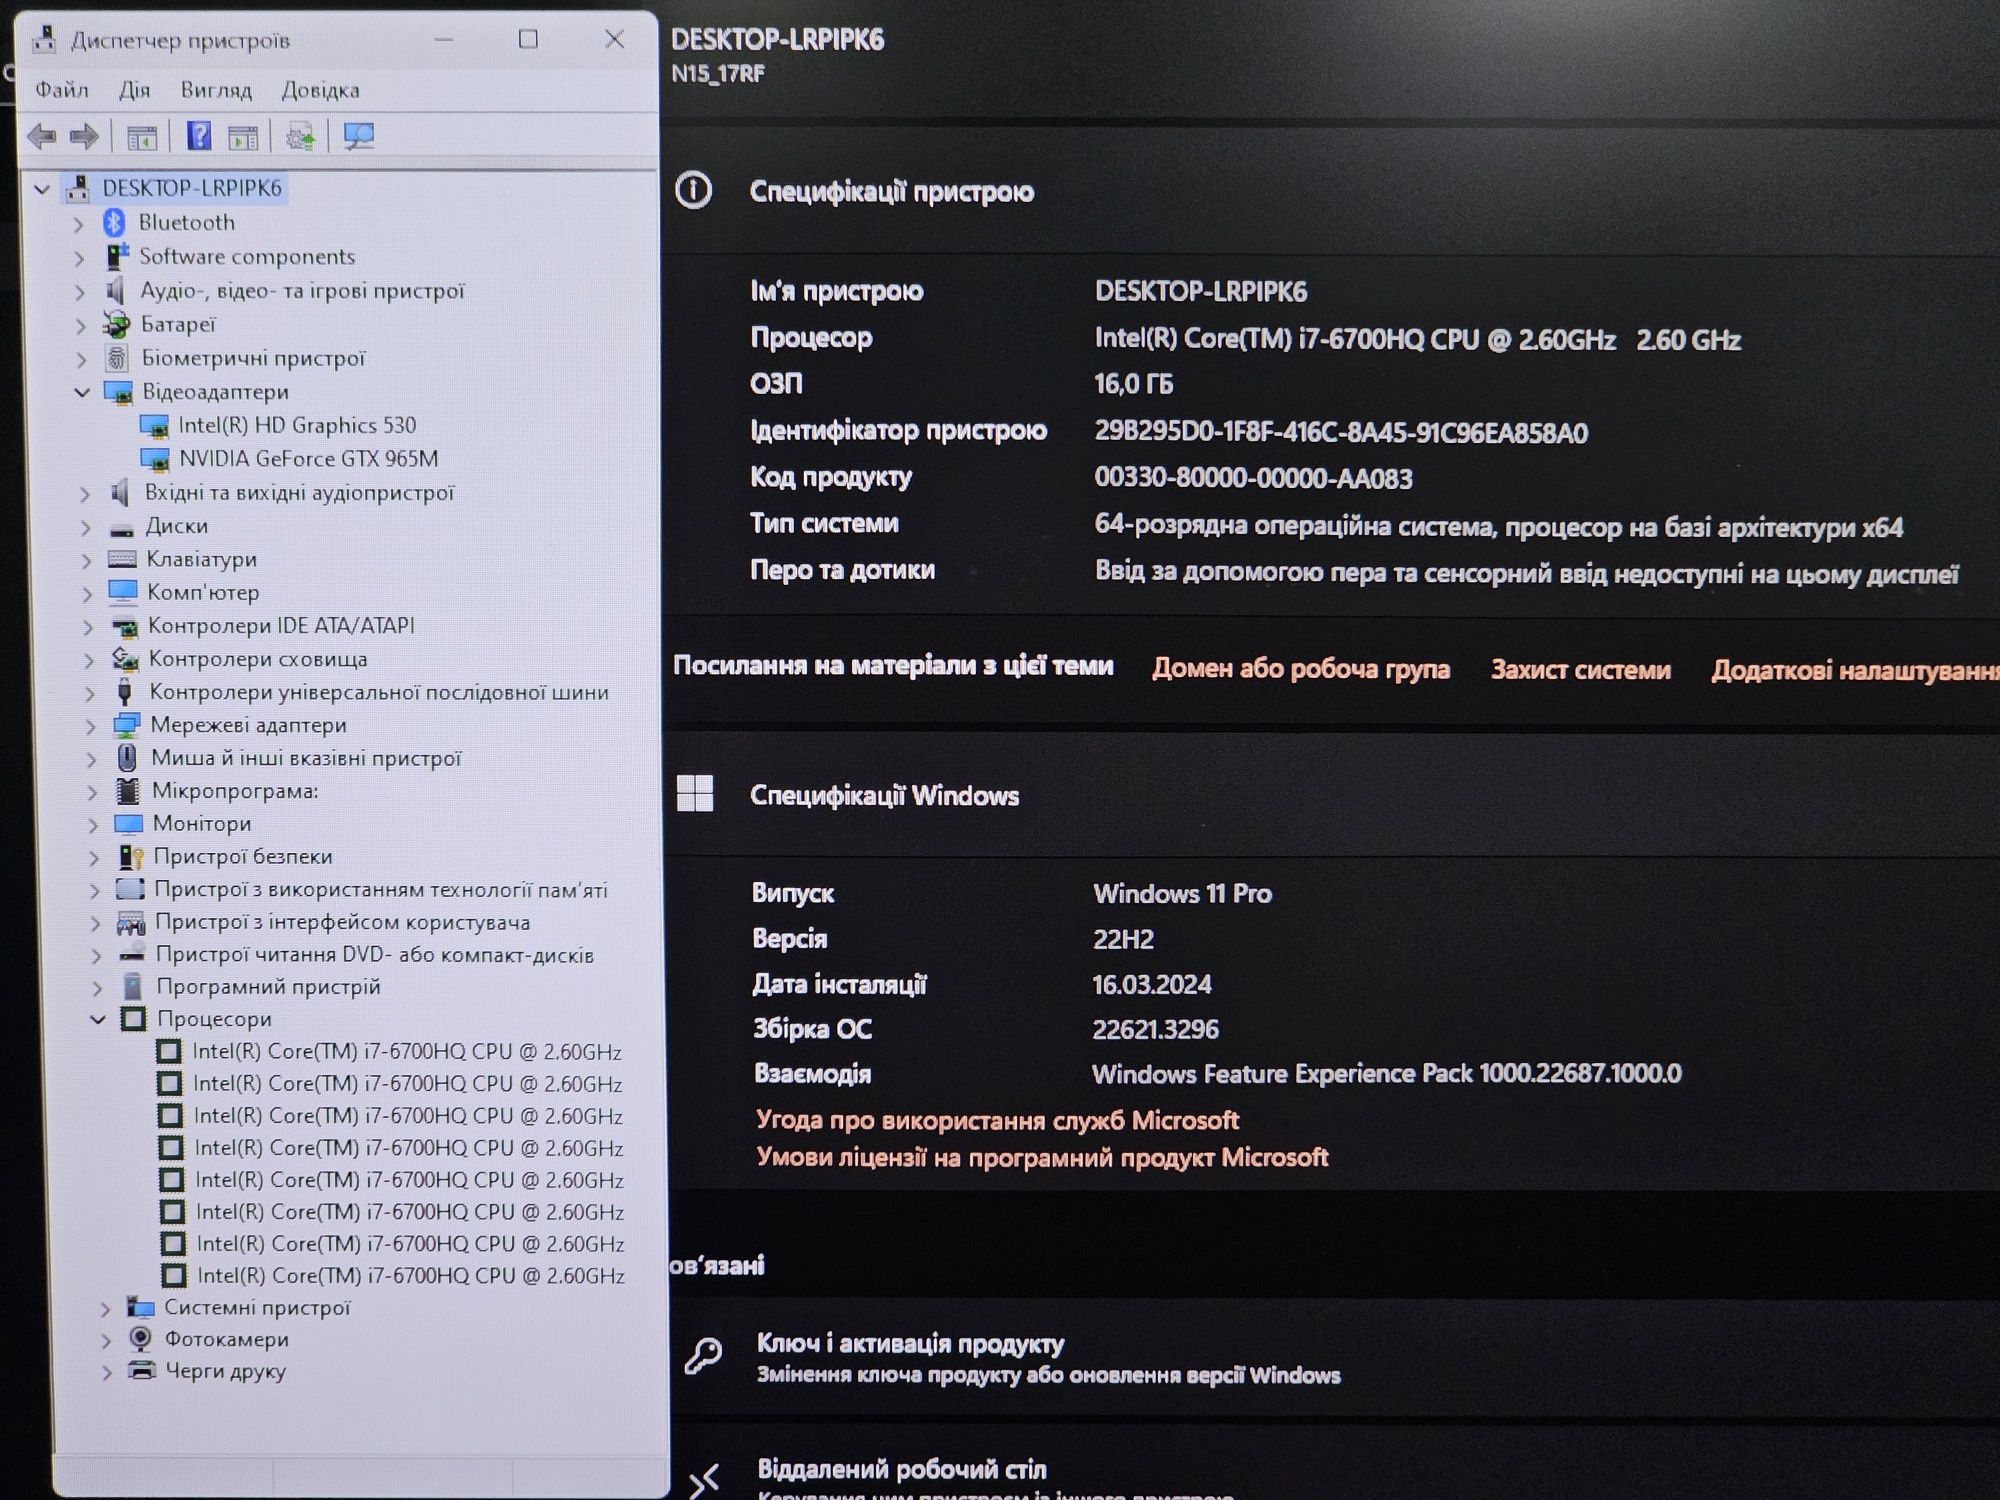Open Угода про використання служб Microsoft link
The height and width of the screenshot is (1500, 2000).
997,1120
